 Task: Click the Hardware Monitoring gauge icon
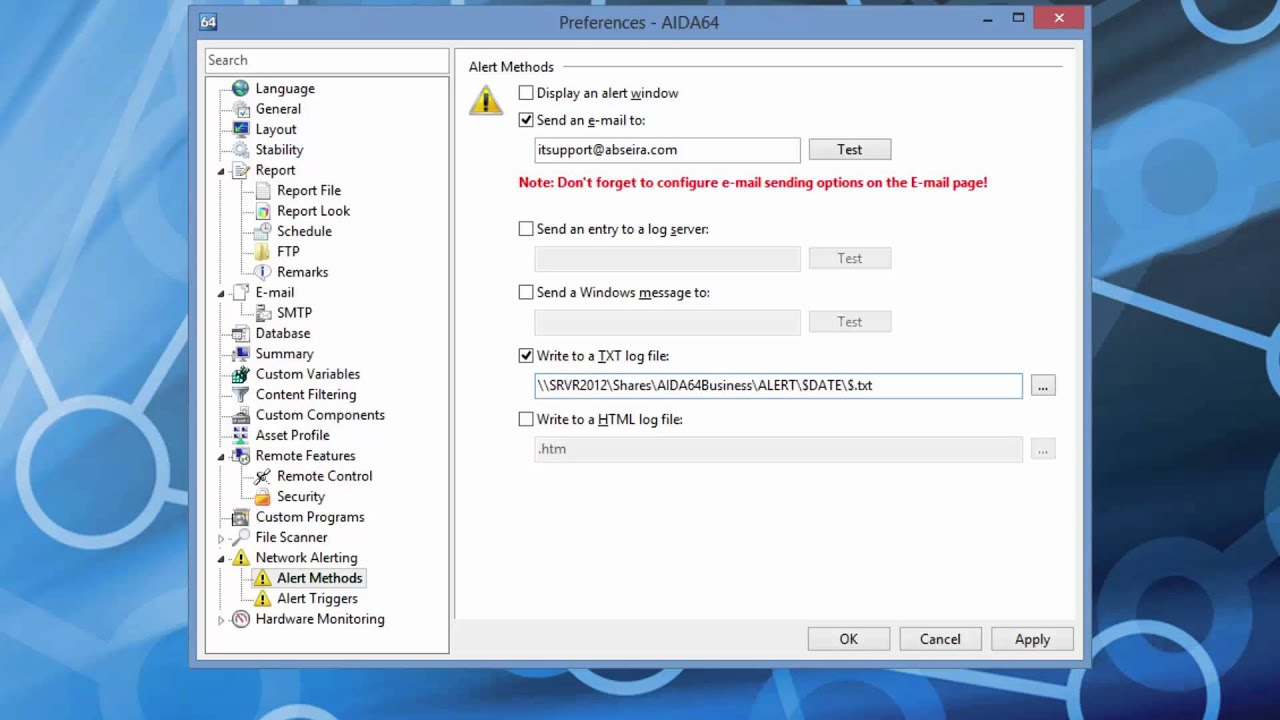tap(240, 619)
